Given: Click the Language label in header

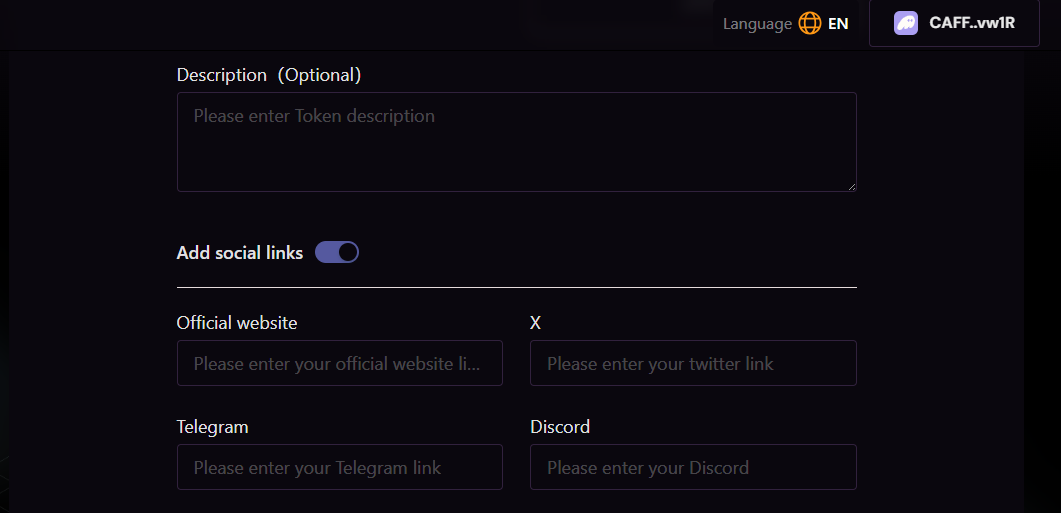Looking at the screenshot, I should coord(757,23).
